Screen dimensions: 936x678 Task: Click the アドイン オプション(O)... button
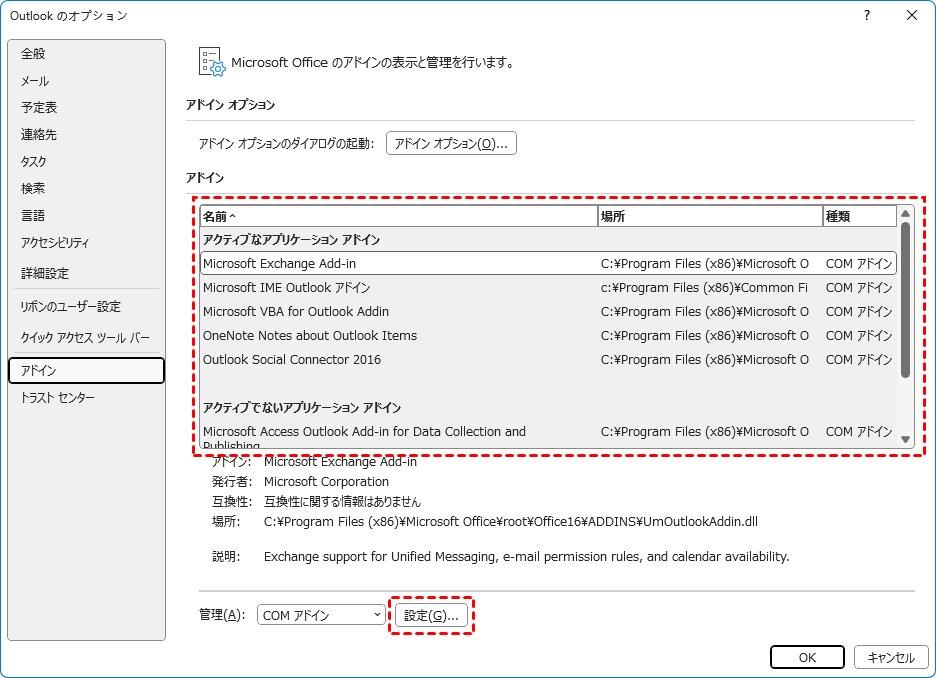451,143
